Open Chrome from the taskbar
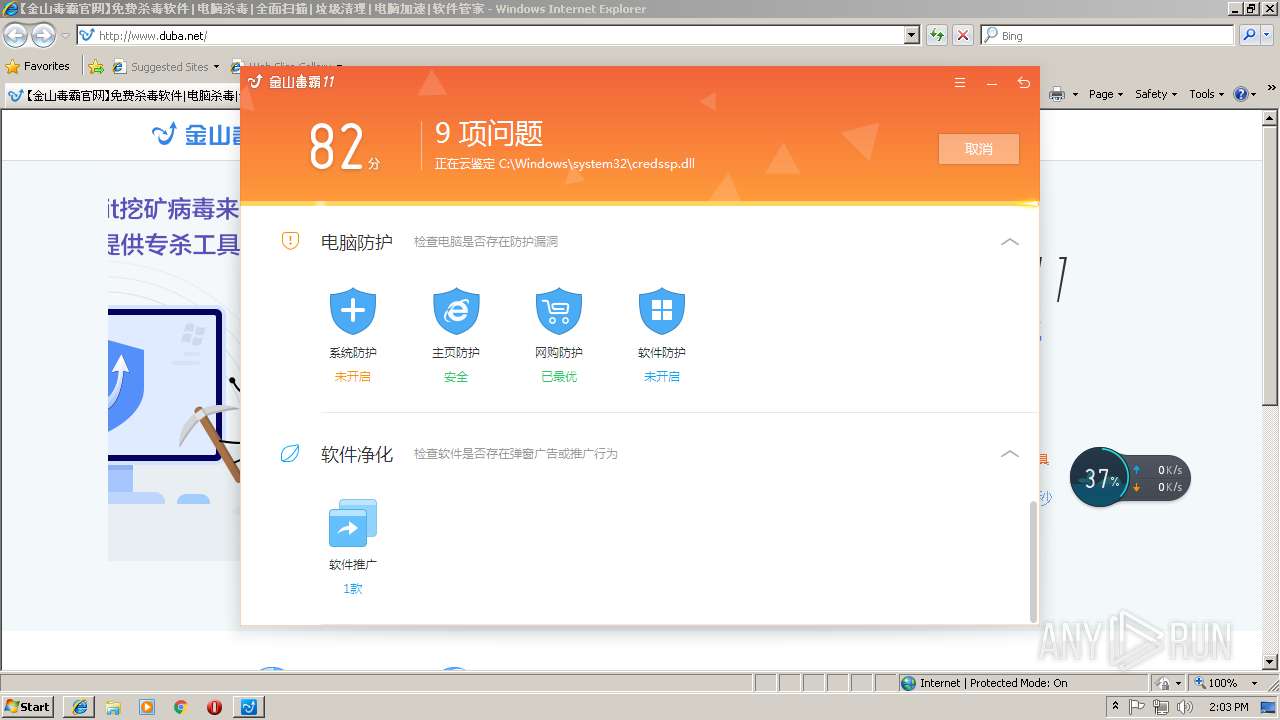1280x720 pixels. click(181, 707)
